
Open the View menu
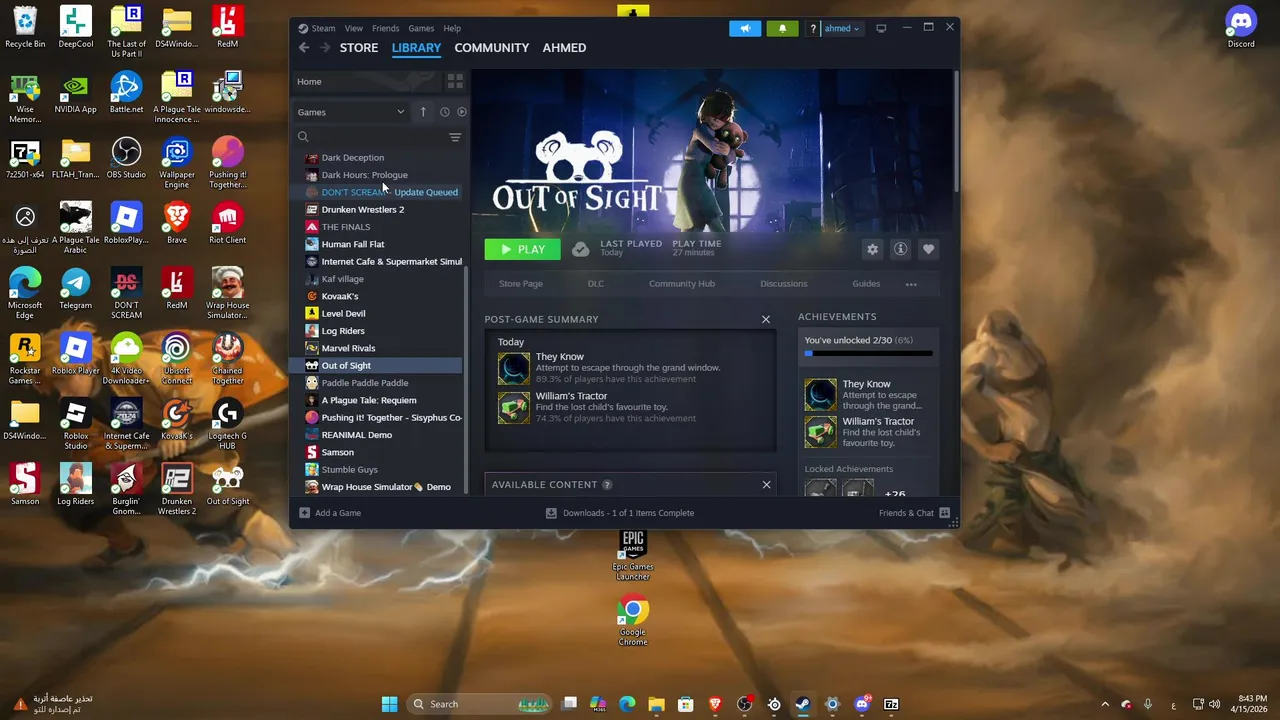354,28
